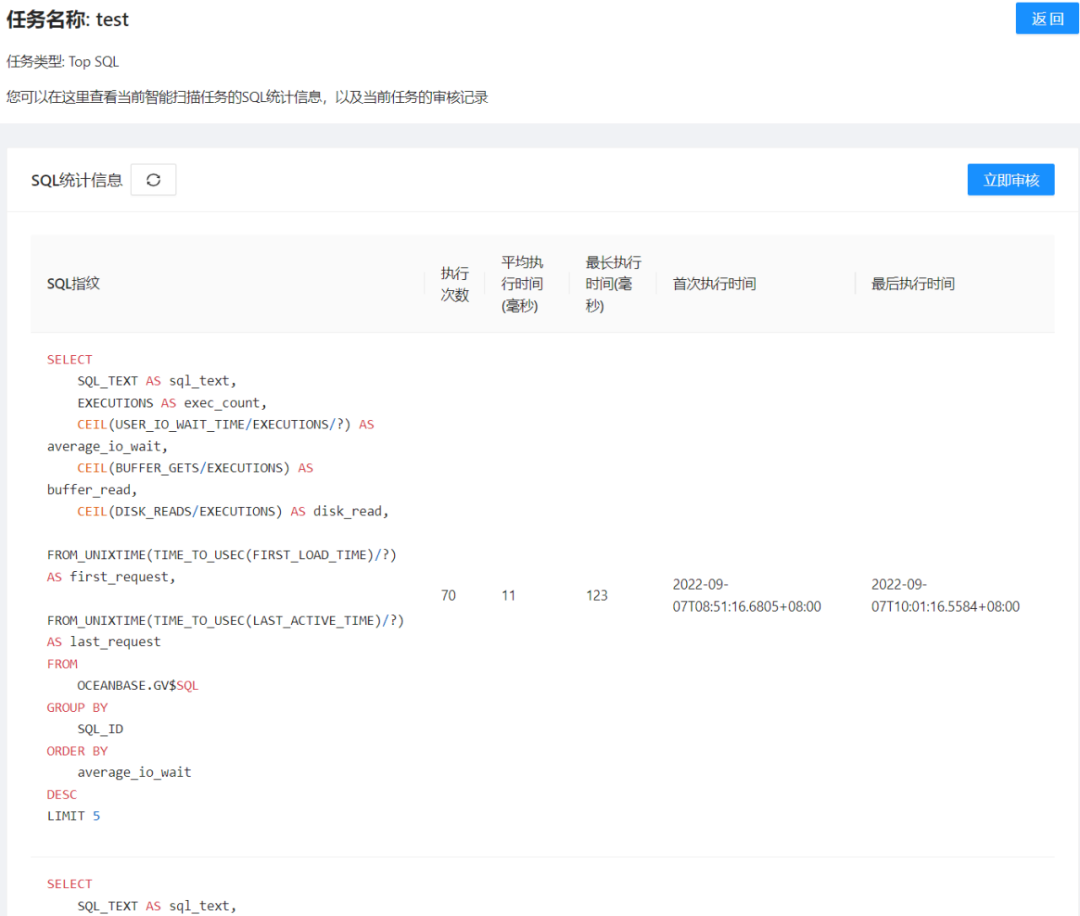
Task: Click the 任务名称: test title
Action: coord(68,19)
